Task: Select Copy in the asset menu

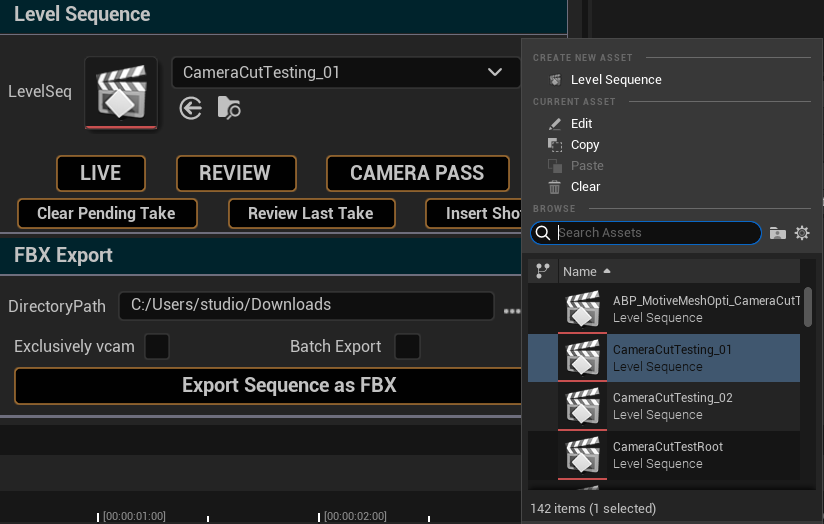Action: [585, 145]
